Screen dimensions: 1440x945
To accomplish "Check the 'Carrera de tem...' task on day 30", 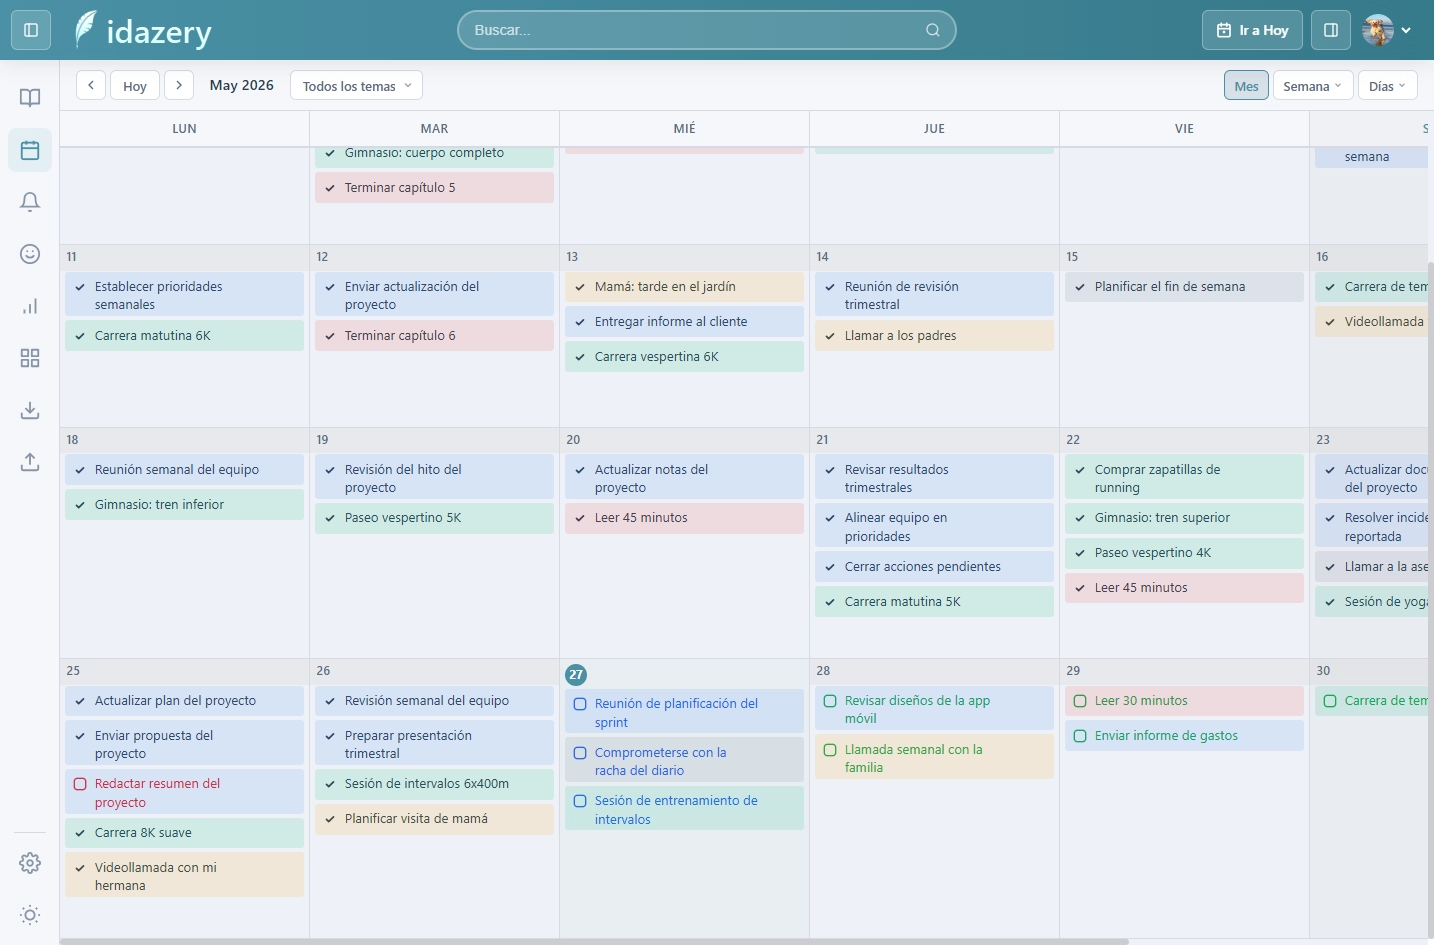I will pos(1330,701).
